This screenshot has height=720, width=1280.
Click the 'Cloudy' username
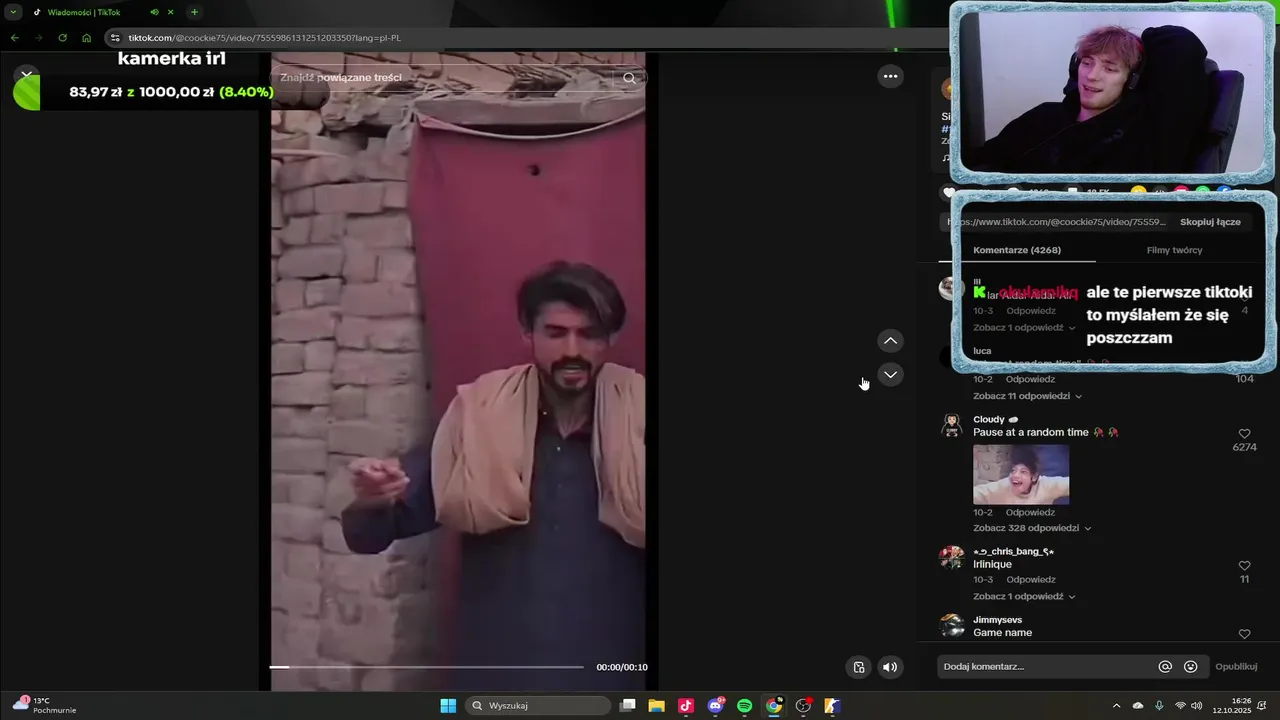(x=989, y=419)
